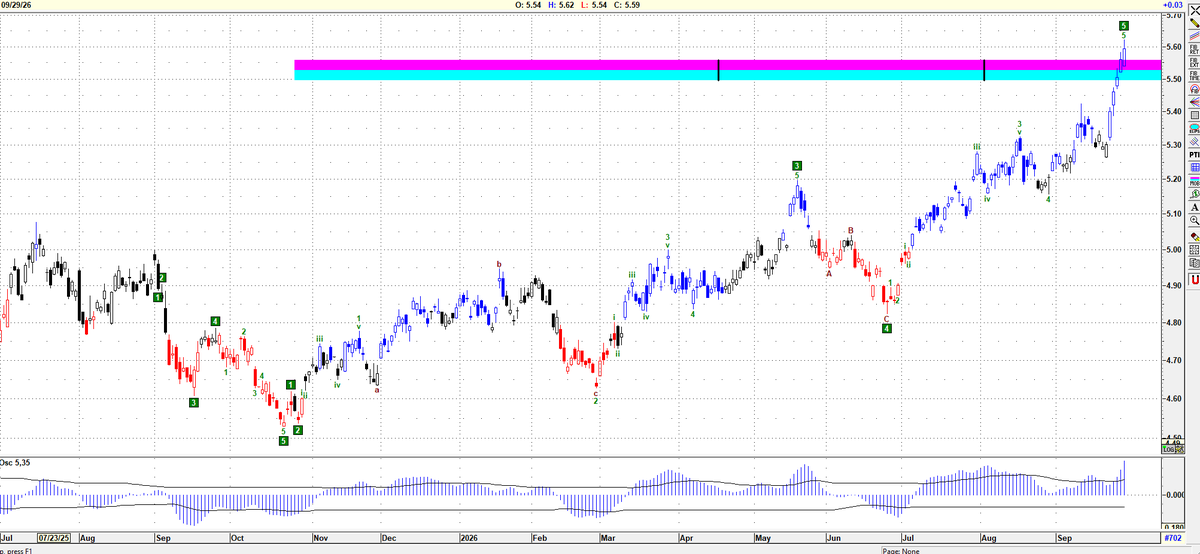
Task: Click the boxed wave 4 below red C
Action: pyautogui.click(x=887, y=328)
